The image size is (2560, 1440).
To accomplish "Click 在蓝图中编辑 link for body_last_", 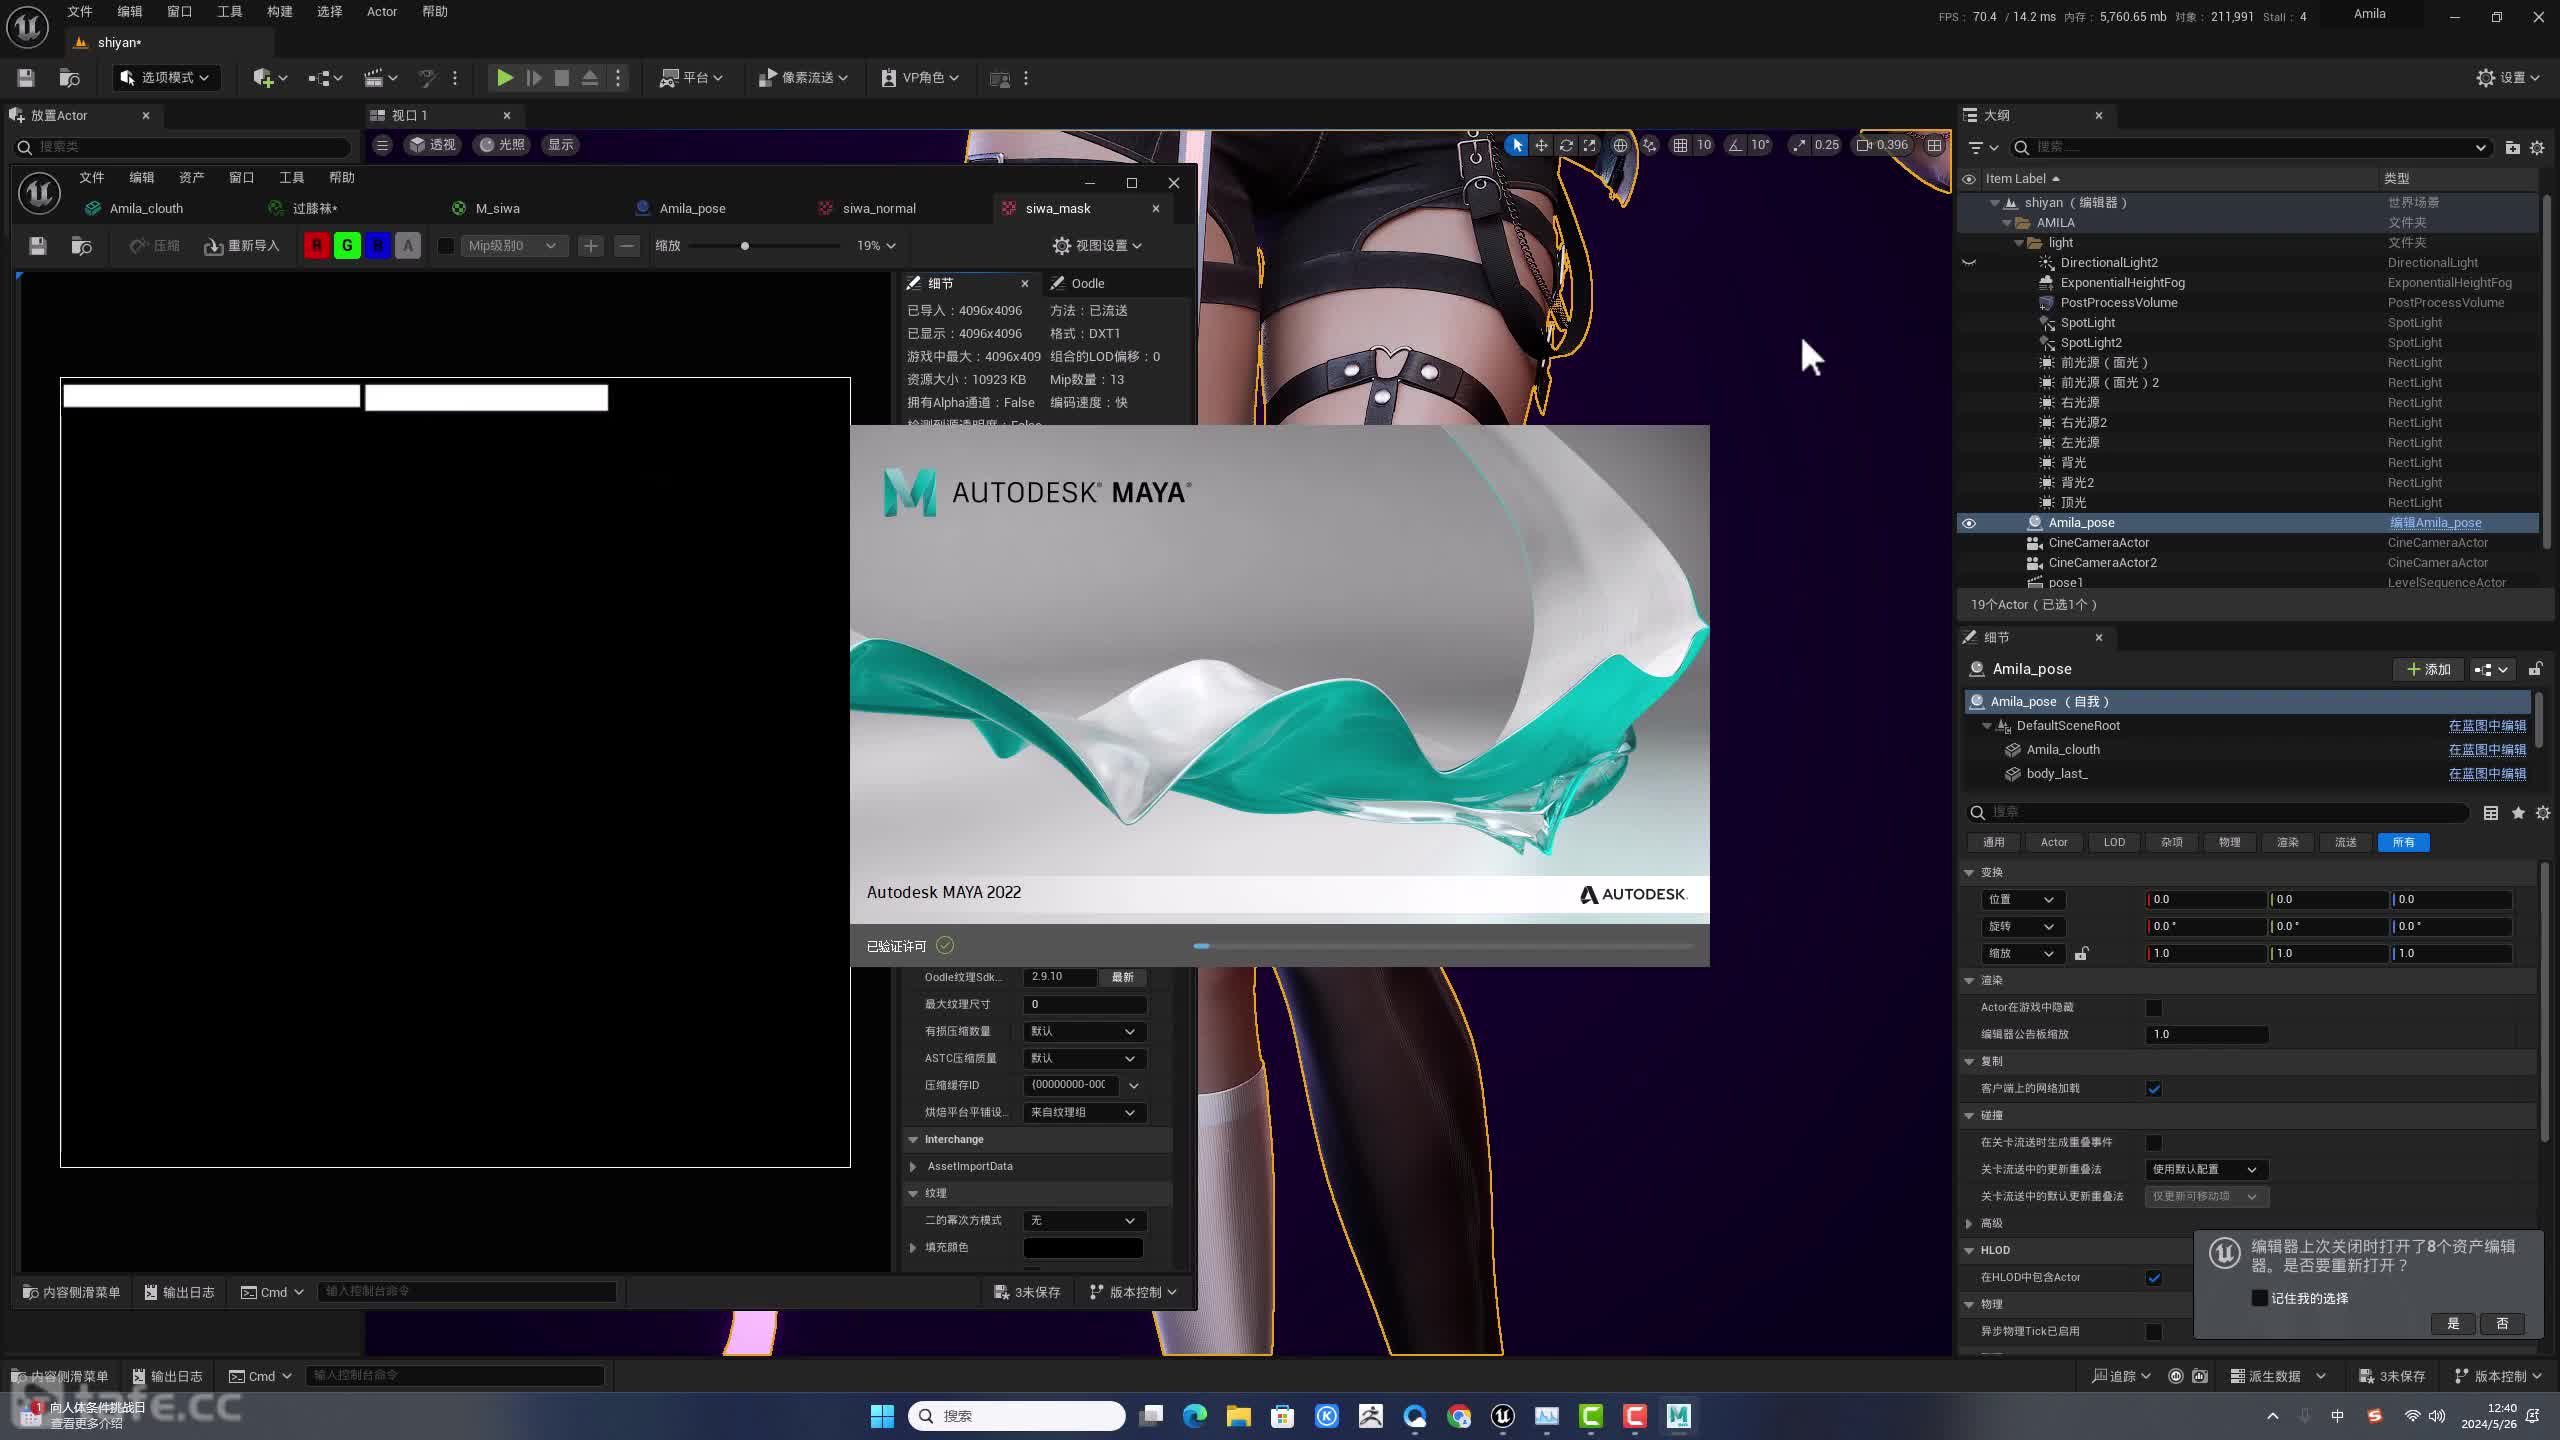I will (x=2487, y=774).
